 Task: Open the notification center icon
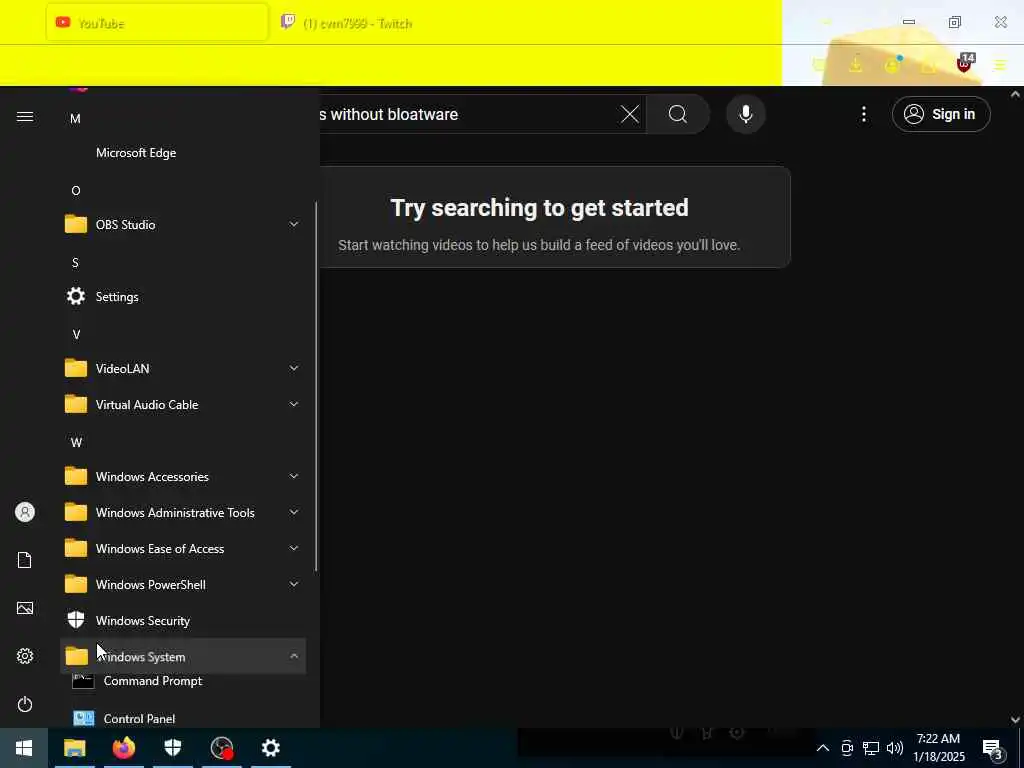click(x=993, y=749)
